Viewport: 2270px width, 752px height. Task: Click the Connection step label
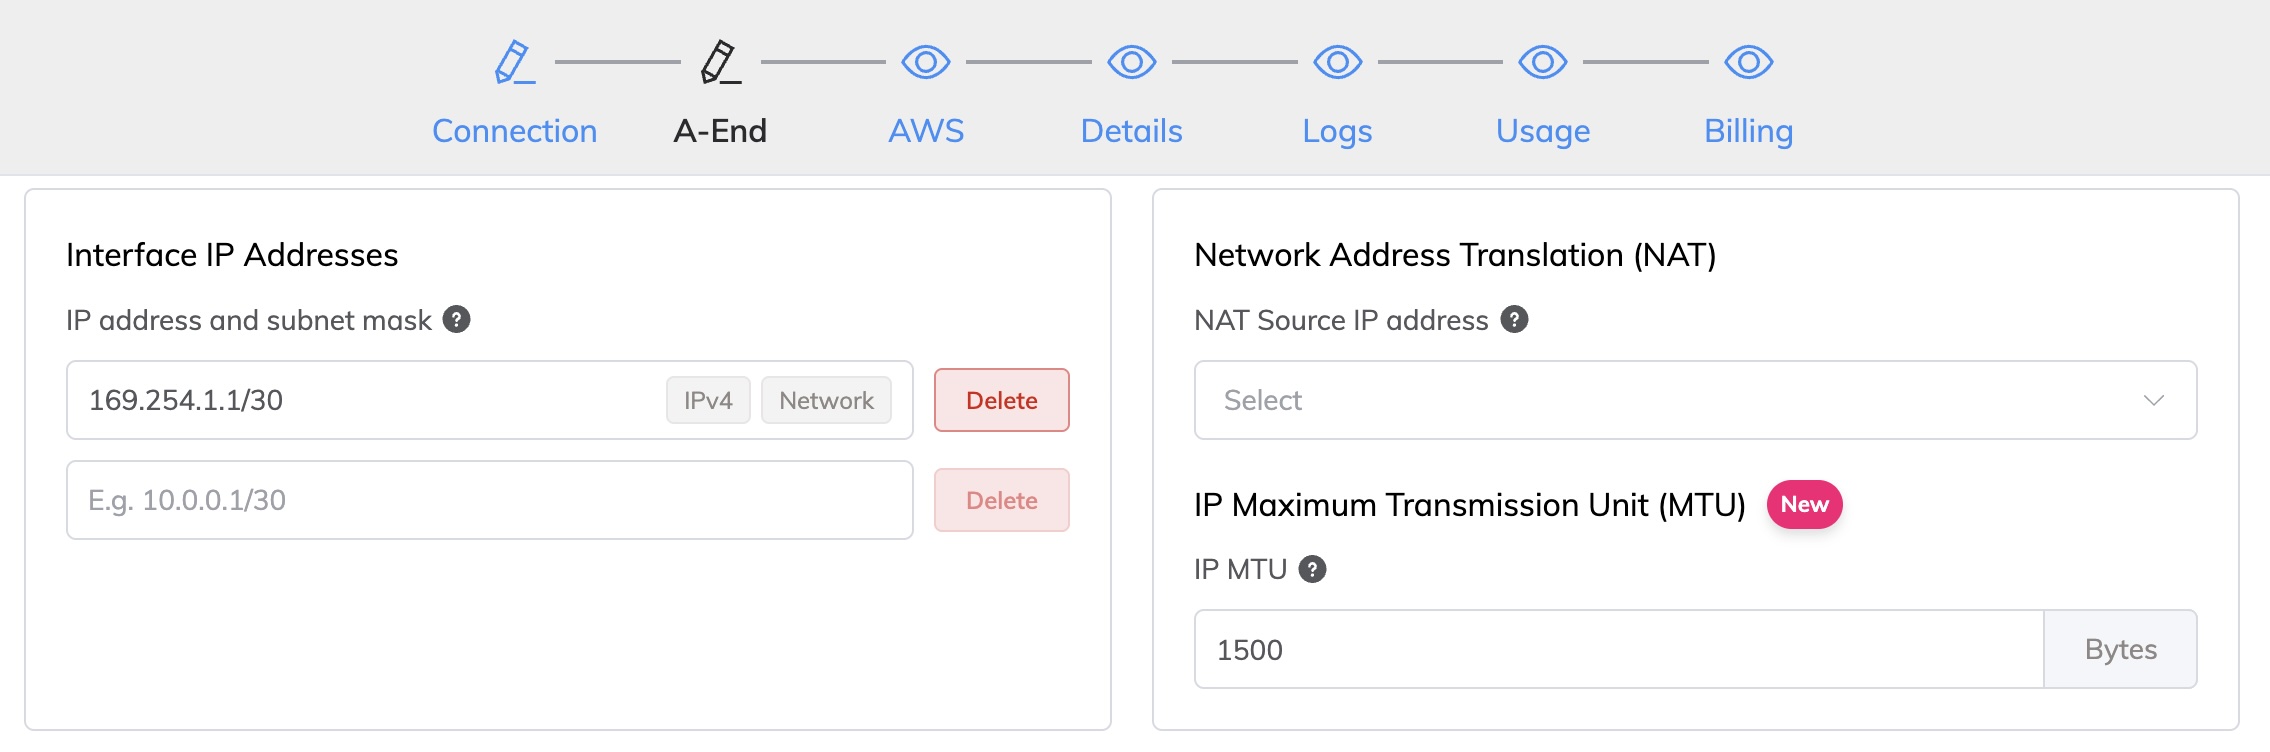pyautogui.click(x=514, y=131)
